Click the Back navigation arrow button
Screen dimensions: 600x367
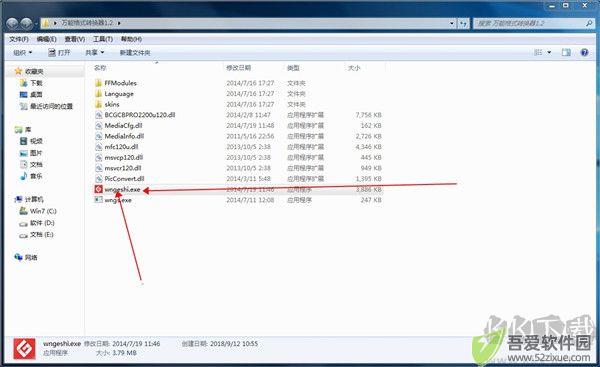[x=12, y=24]
